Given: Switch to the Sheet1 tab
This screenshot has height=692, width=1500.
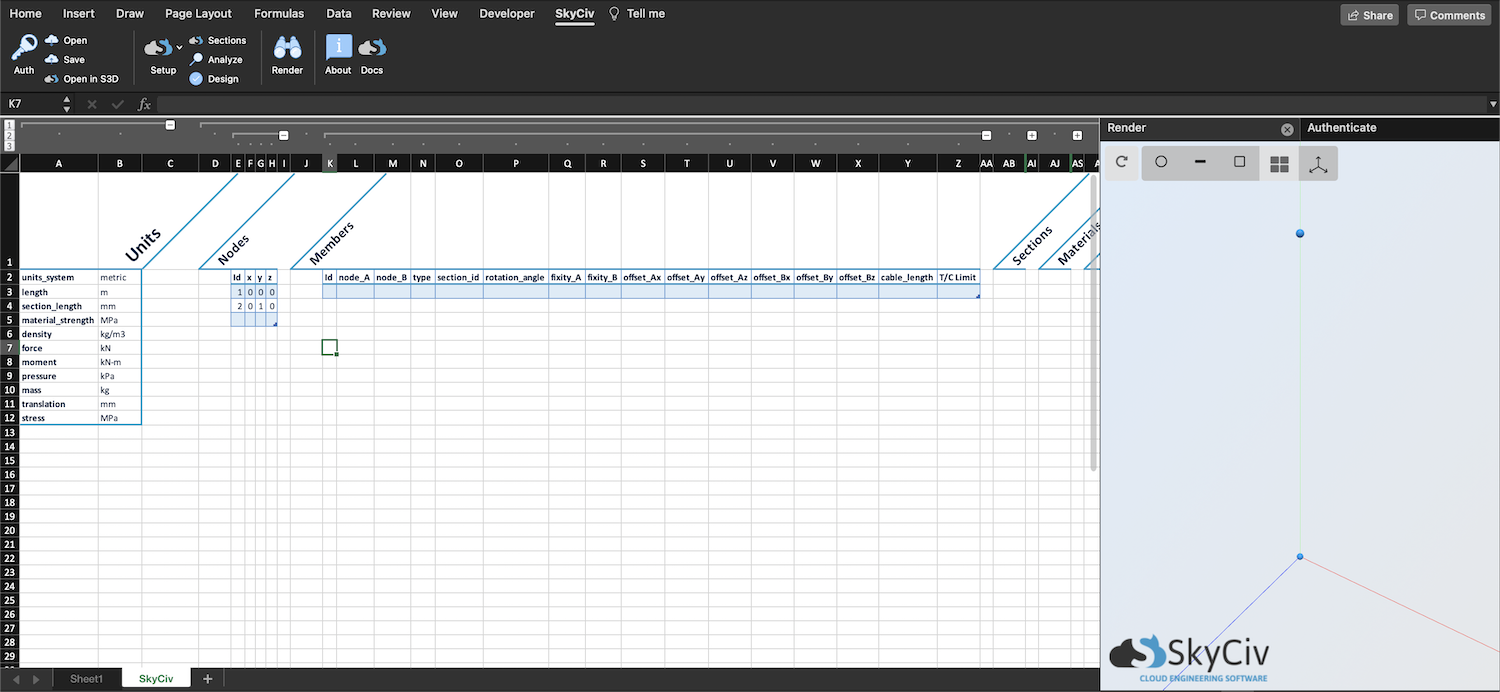Looking at the screenshot, I should click(86, 678).
